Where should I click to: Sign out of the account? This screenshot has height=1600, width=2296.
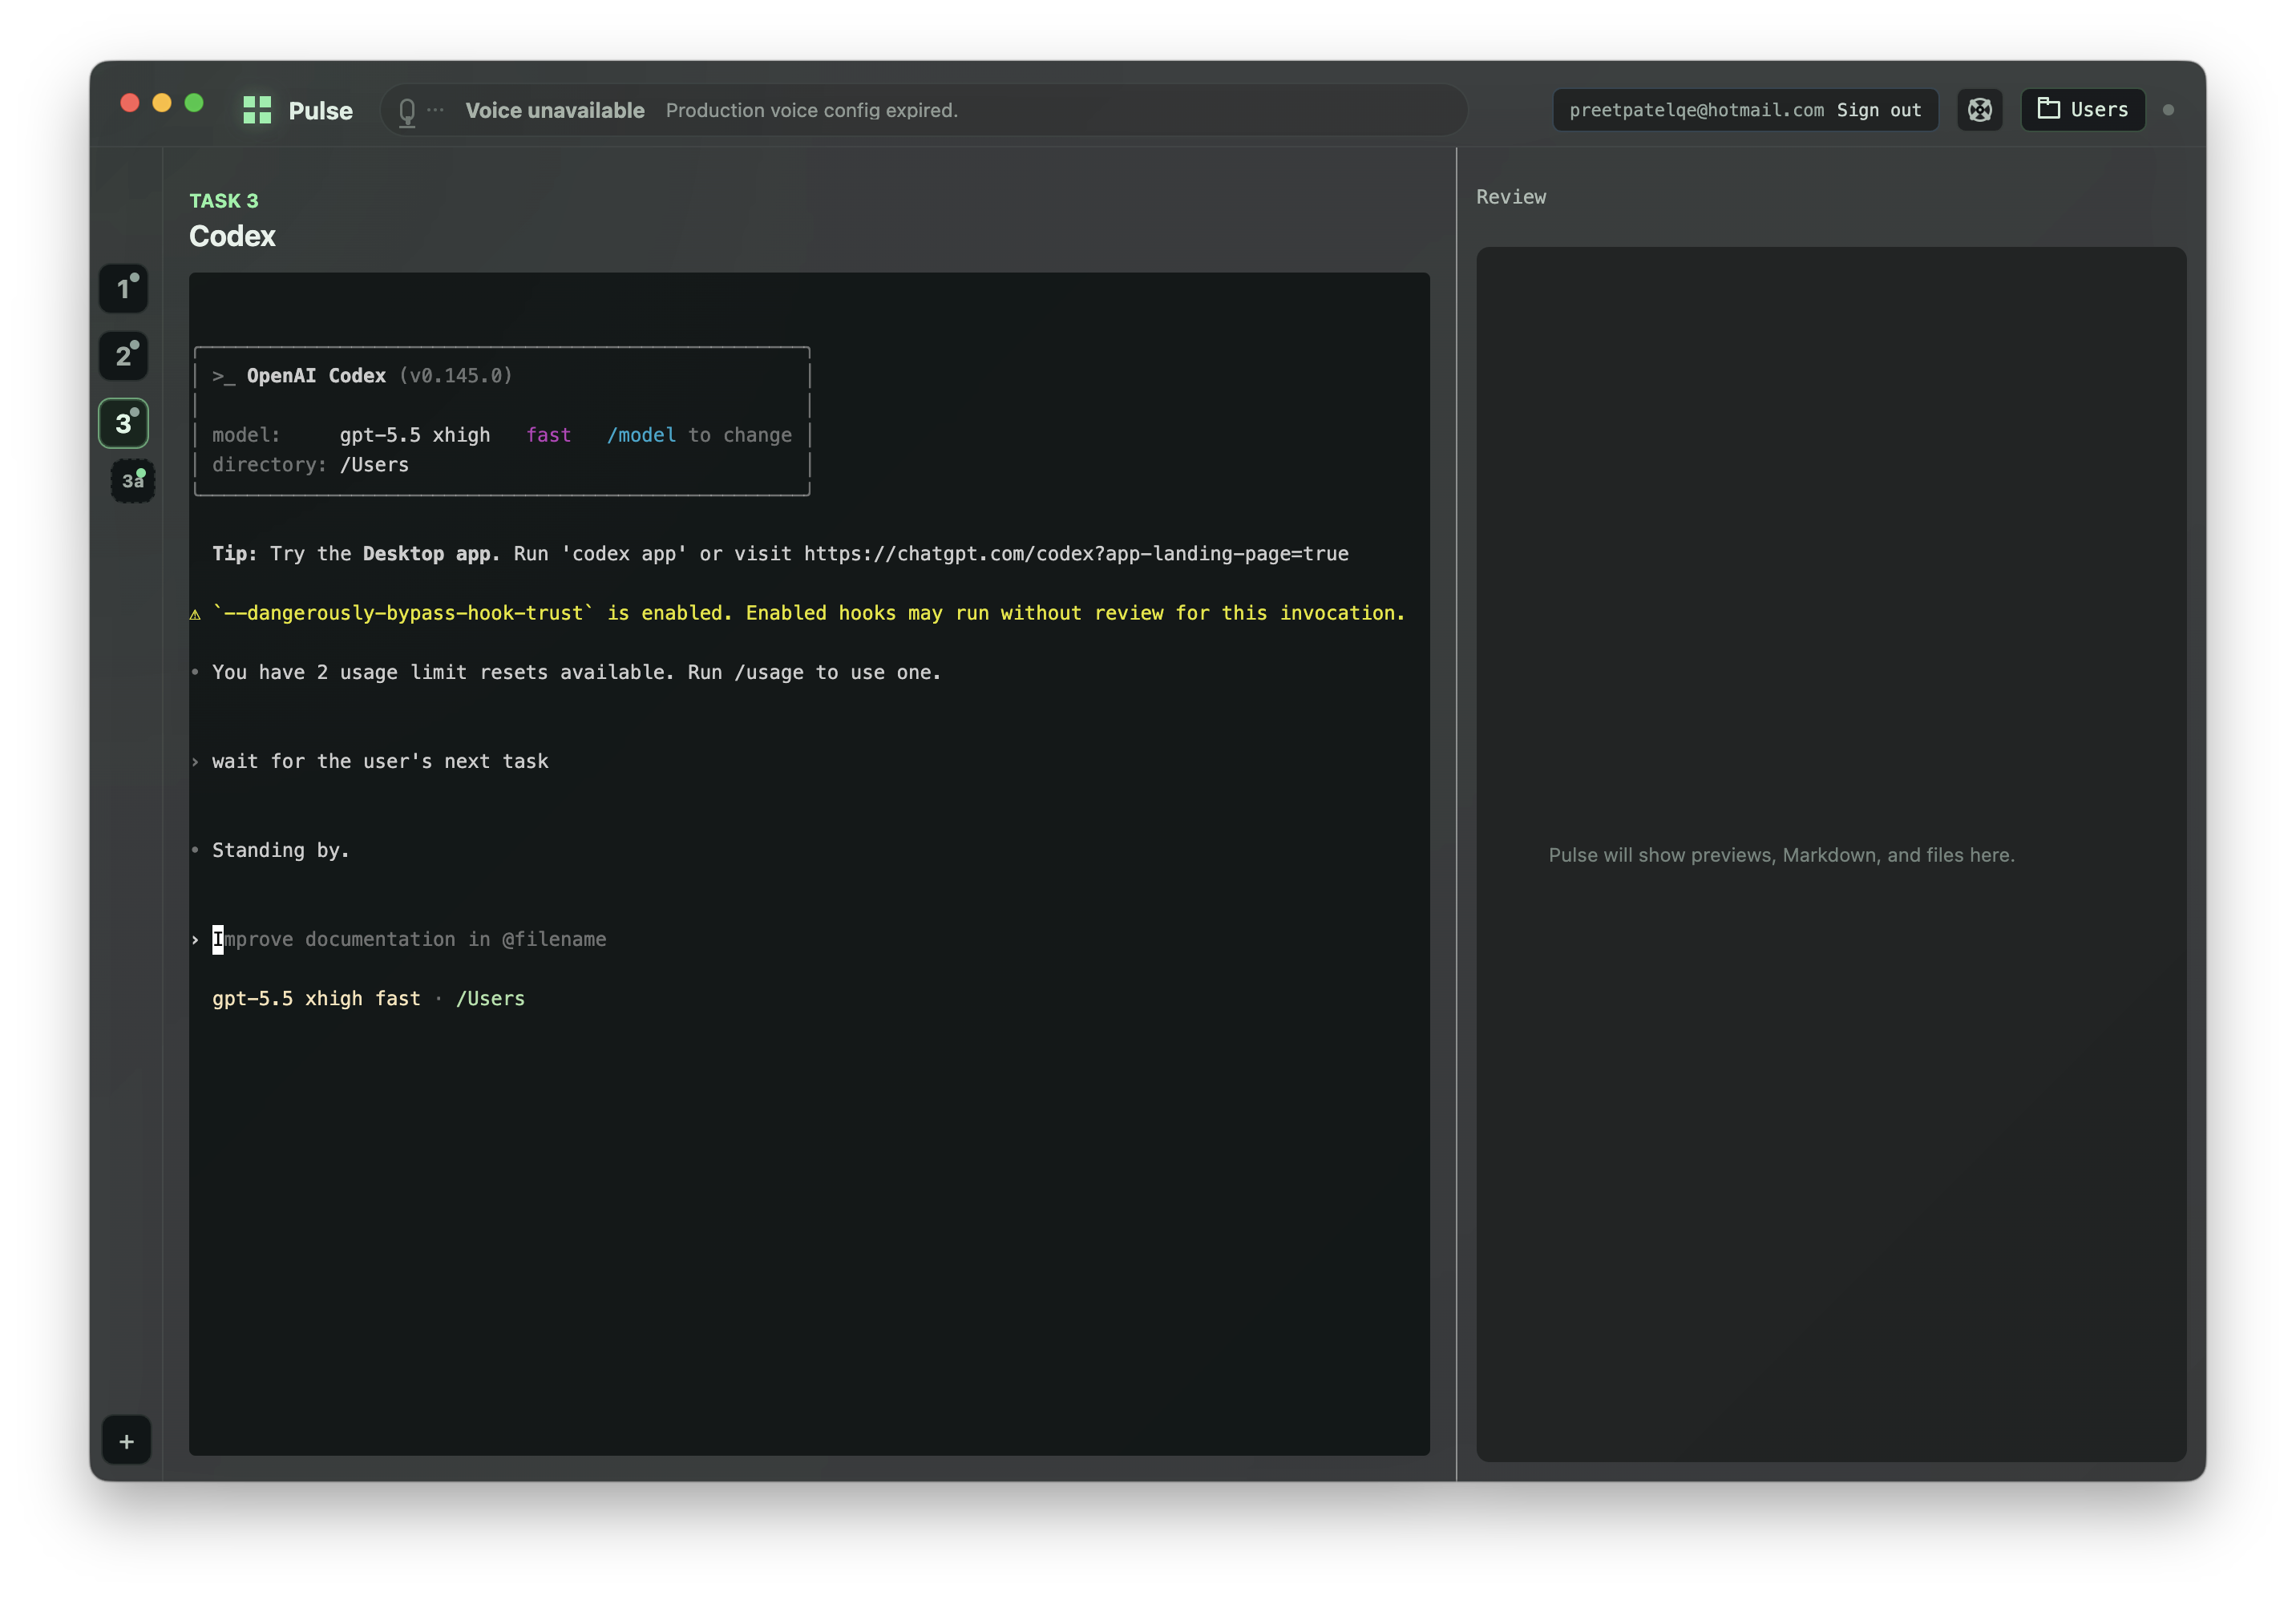tap(1879, 110)
